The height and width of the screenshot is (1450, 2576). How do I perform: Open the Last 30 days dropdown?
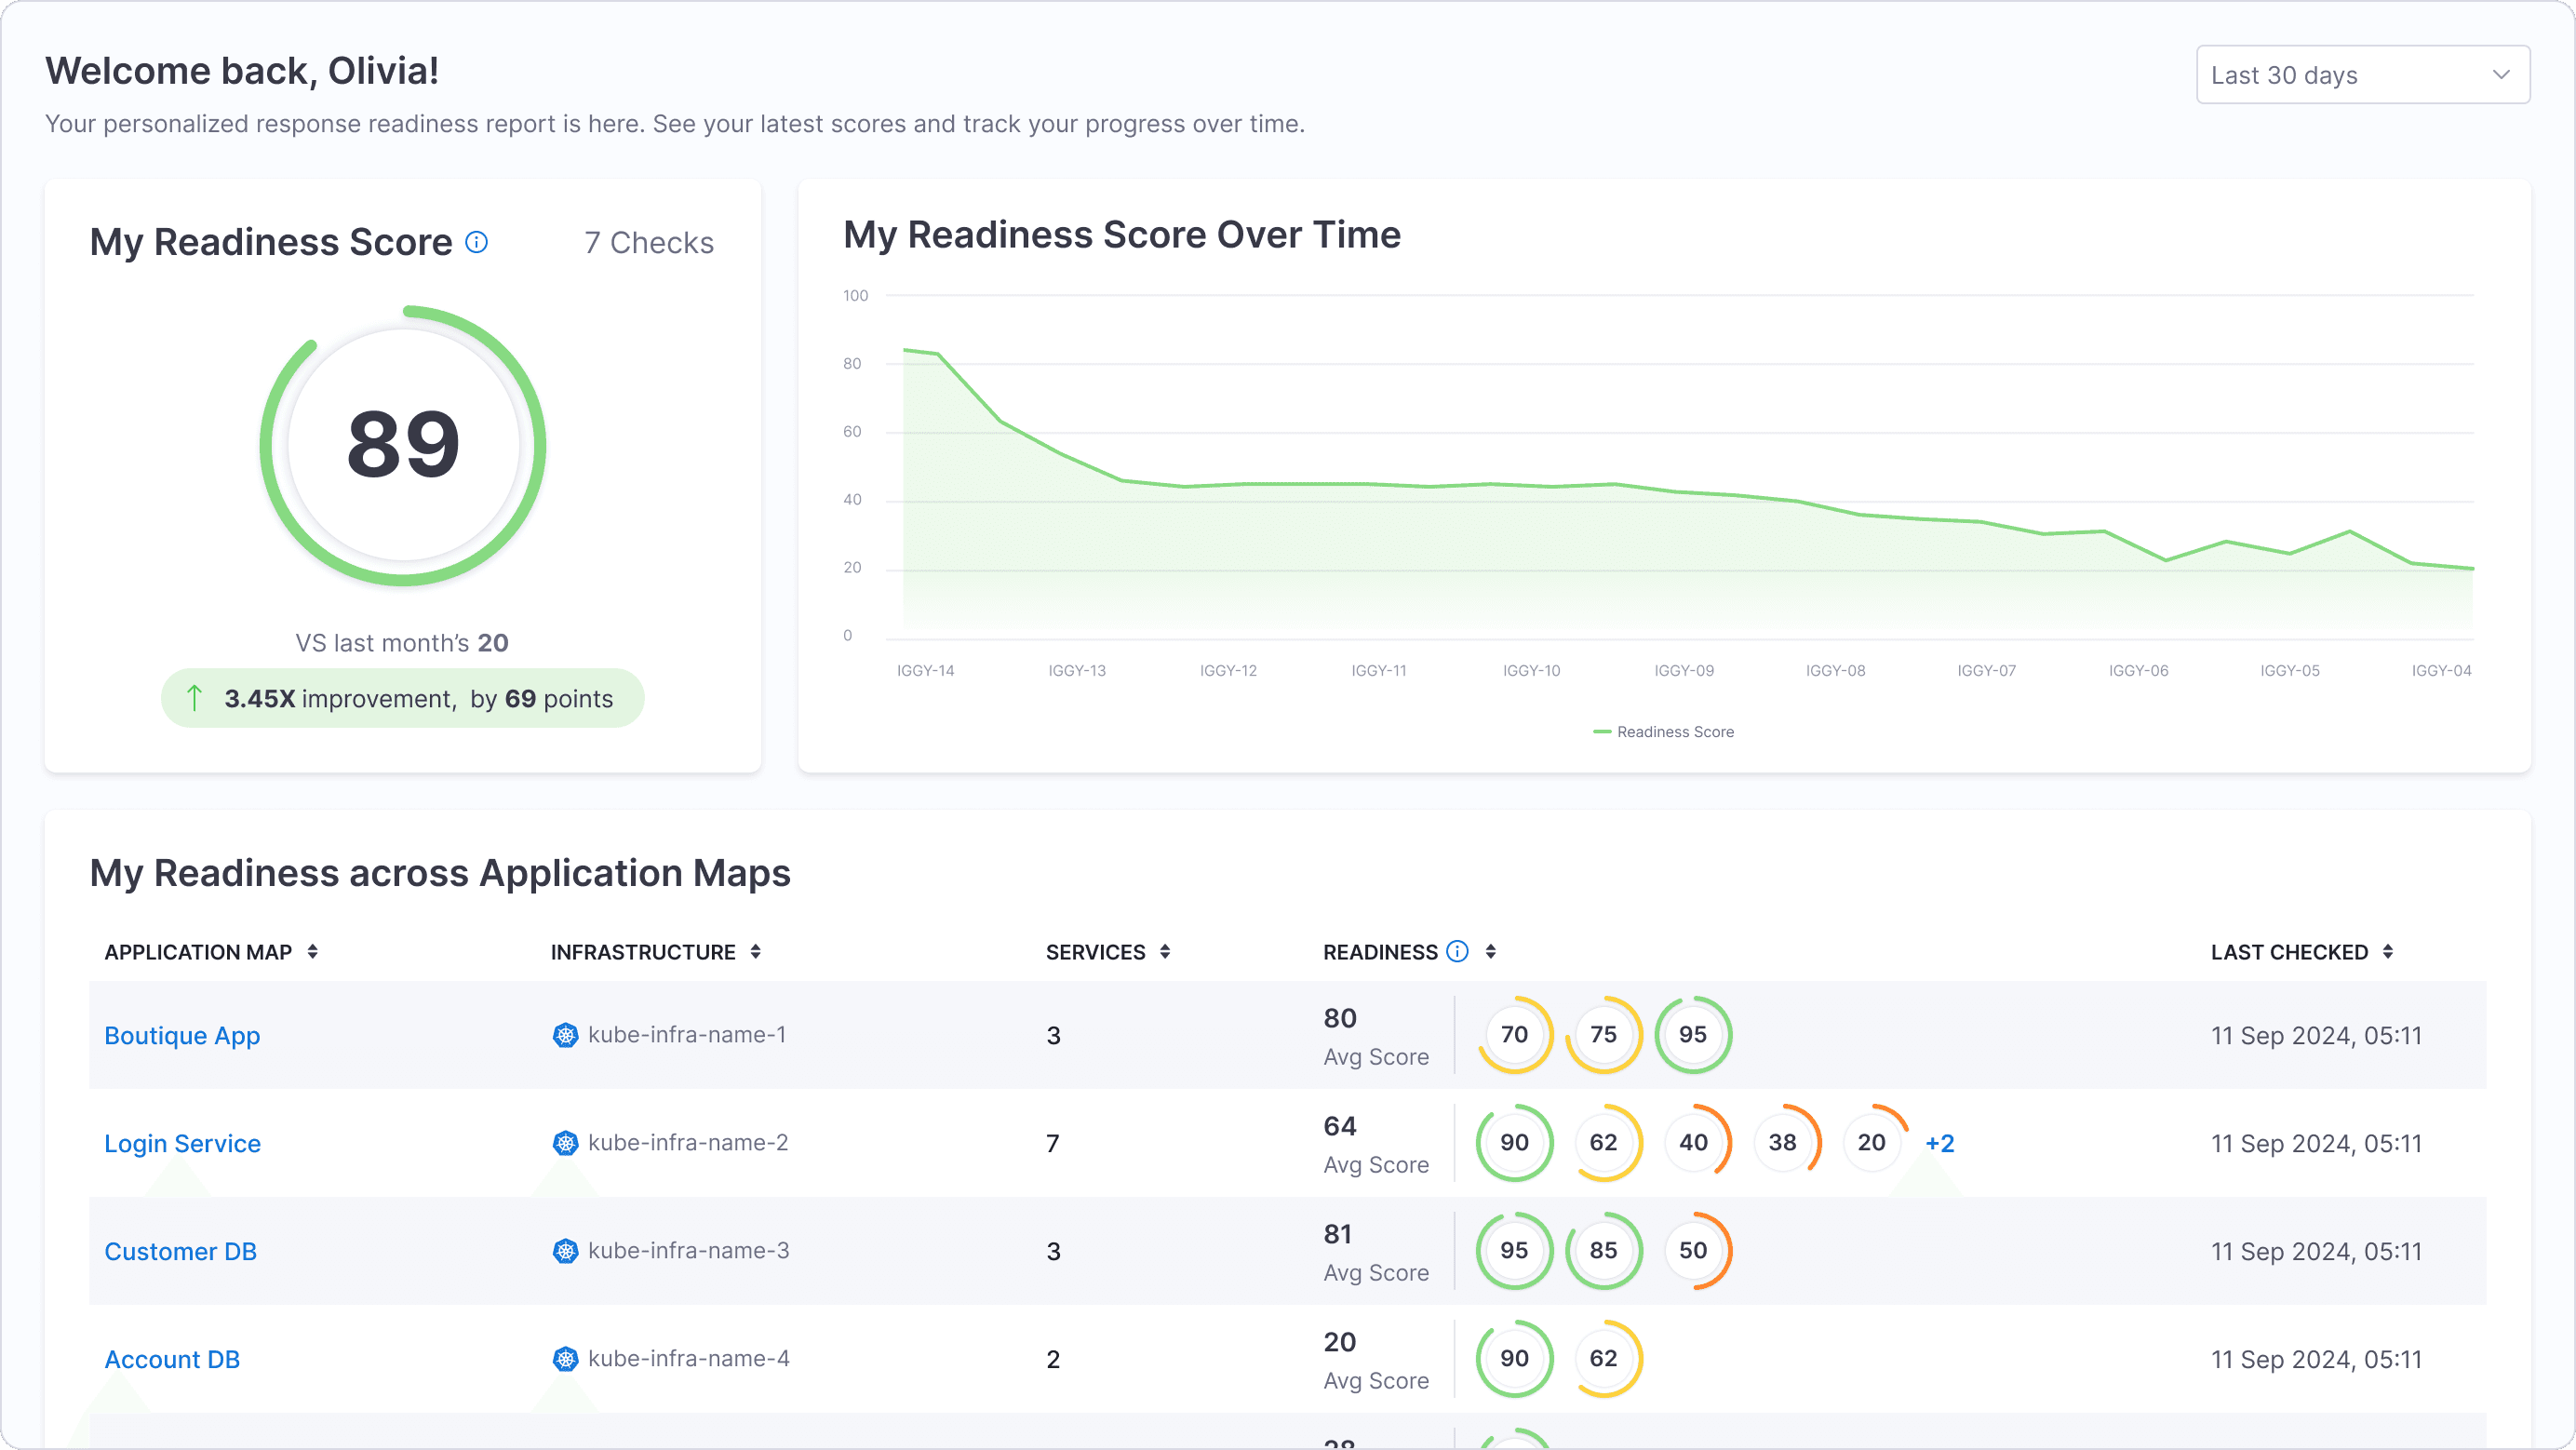coord(2362,75)
